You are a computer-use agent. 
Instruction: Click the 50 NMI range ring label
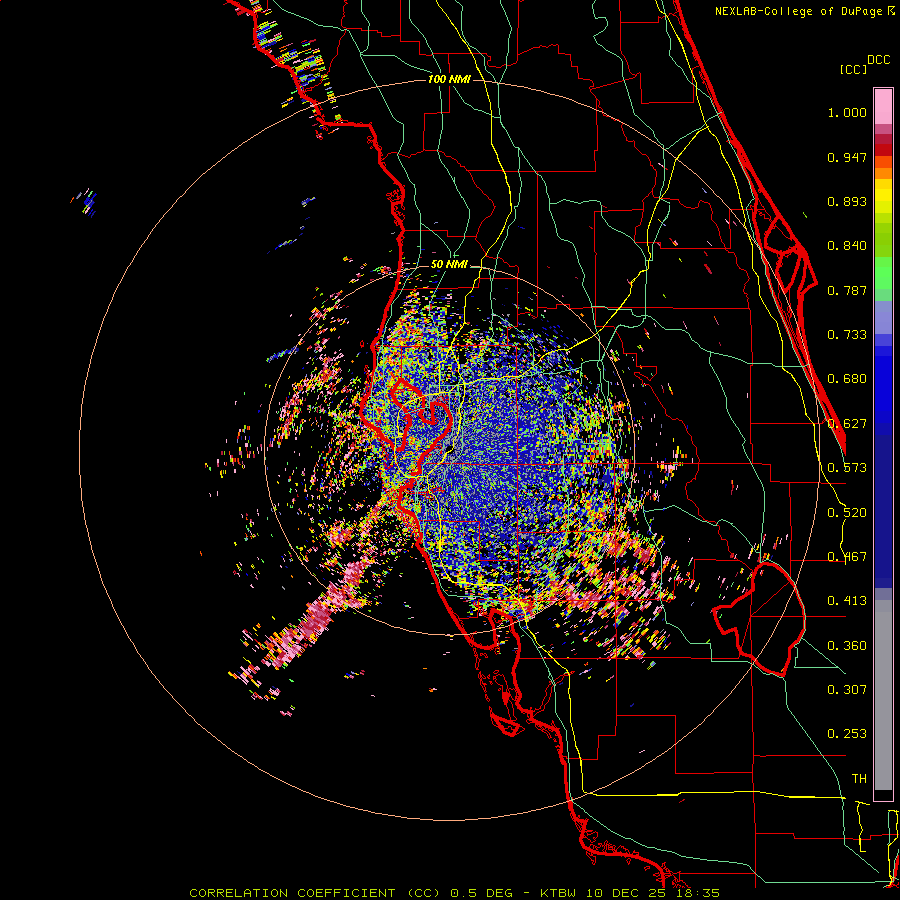pos(449,265)
